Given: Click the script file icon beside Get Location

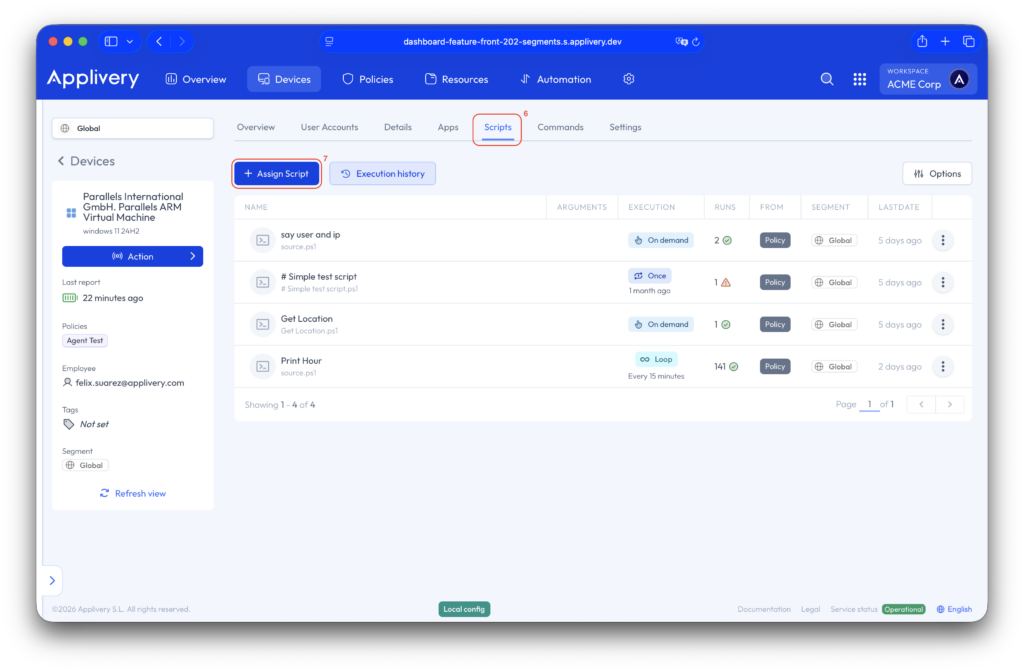Looking at the screenshot, I should tap(262, 324).
